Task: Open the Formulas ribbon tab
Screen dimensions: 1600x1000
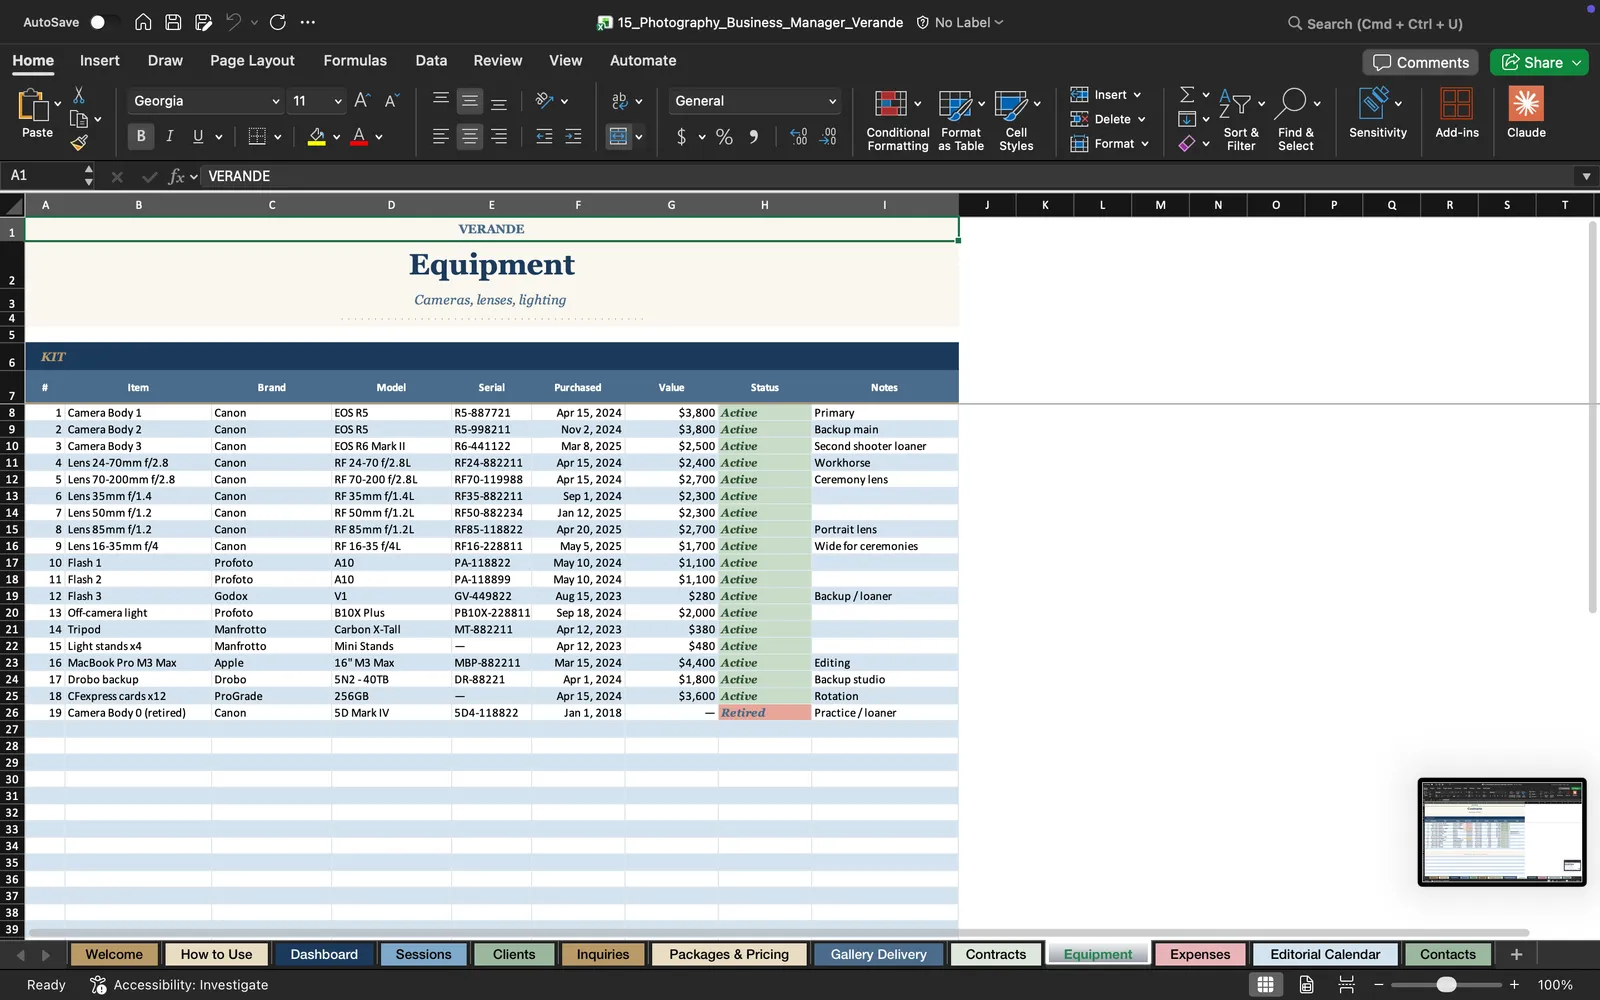Action: (x=355, y=60)
